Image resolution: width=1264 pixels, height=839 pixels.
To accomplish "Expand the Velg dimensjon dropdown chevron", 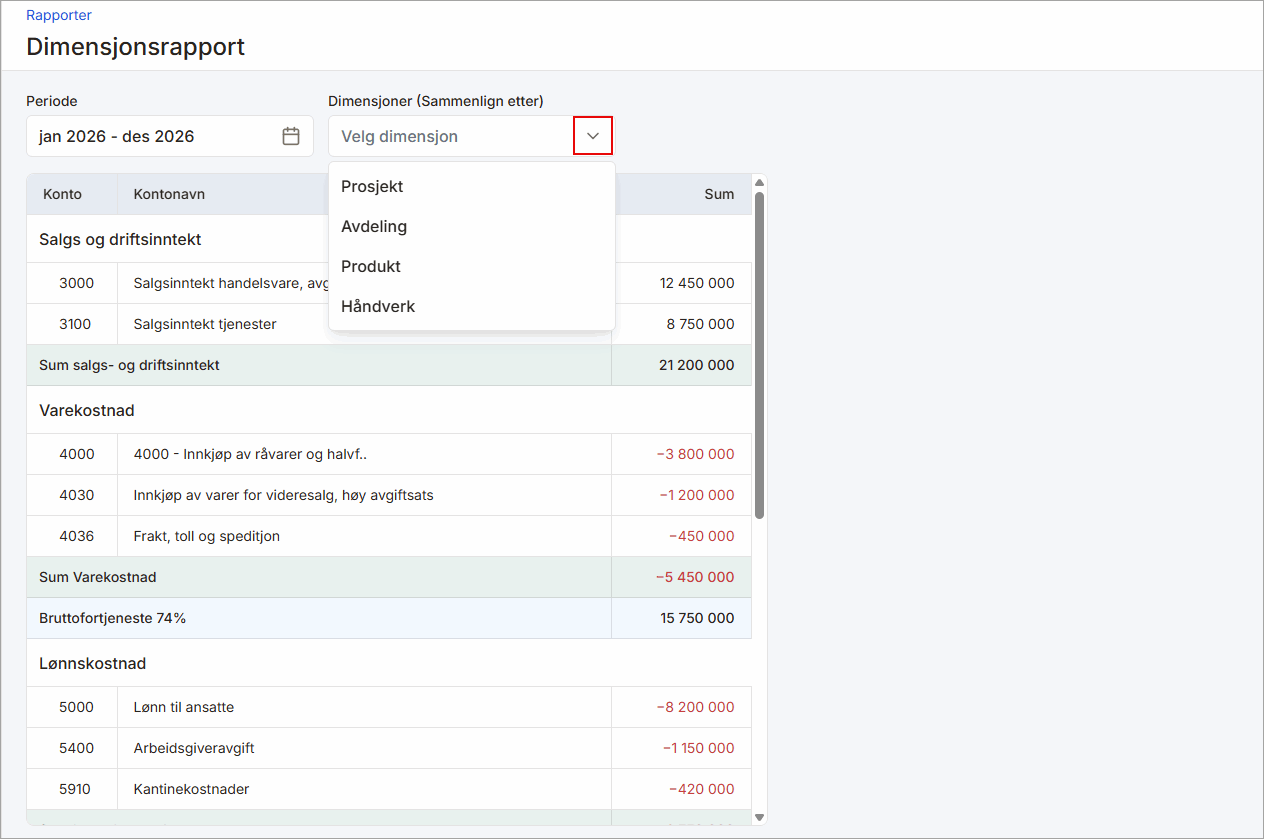I will pyautogui.click(x=593, y=136).
